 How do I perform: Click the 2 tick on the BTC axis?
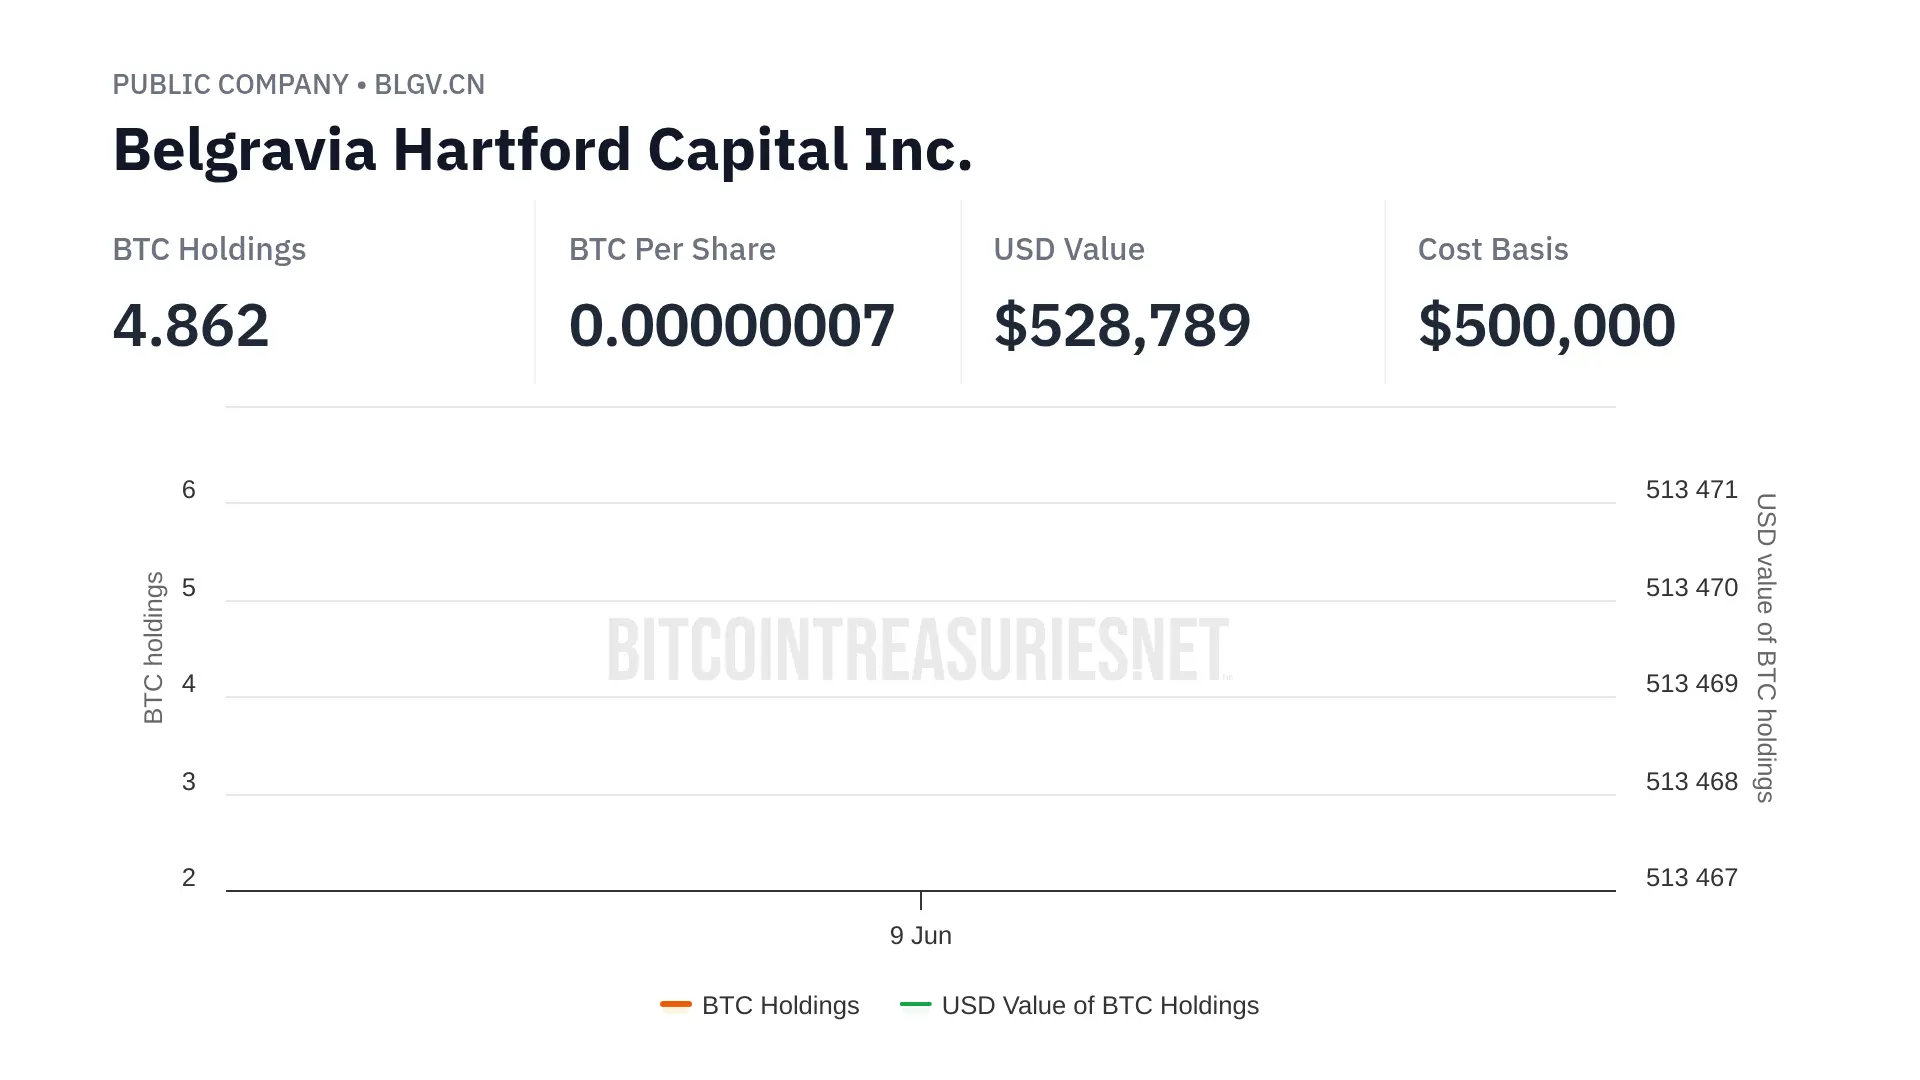point(189,878)
